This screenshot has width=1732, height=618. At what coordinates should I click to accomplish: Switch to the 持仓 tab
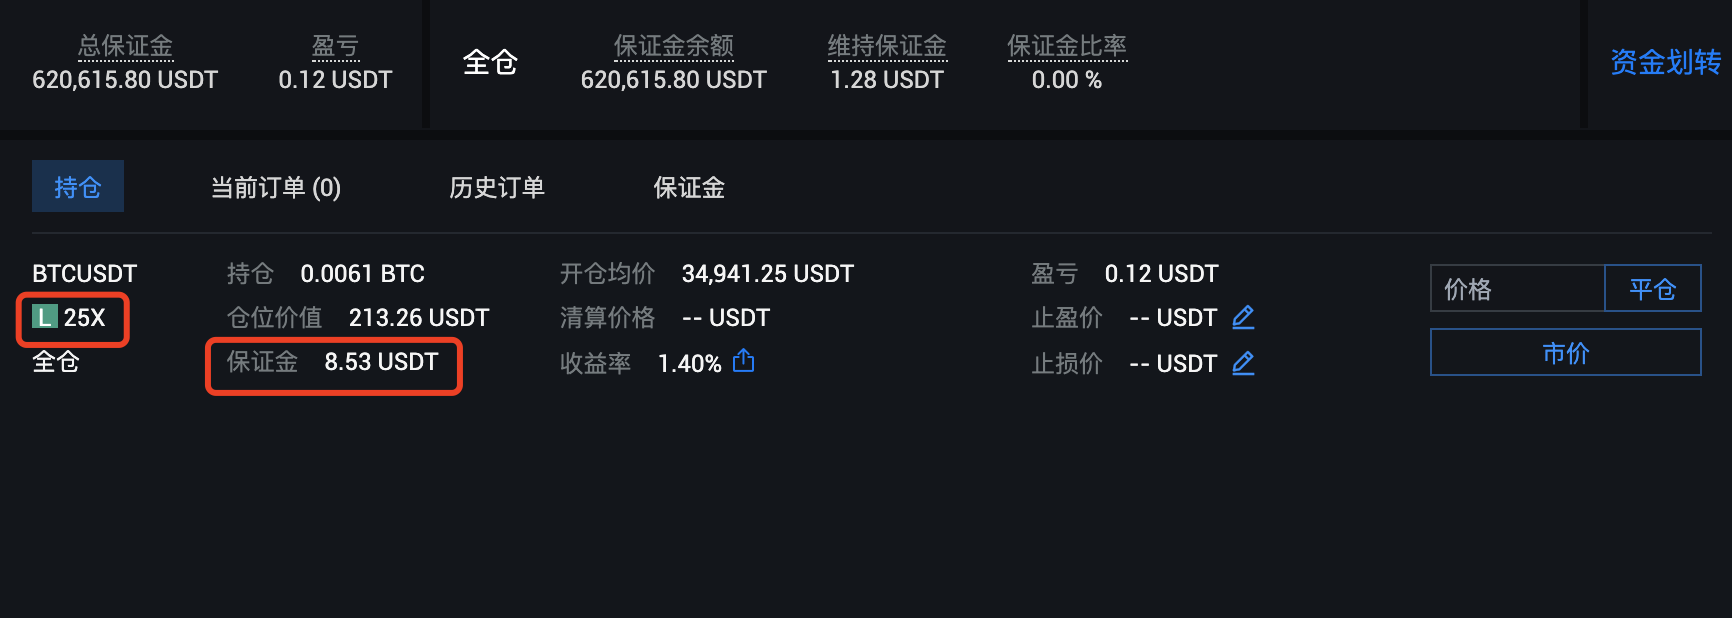[x=78, y=187]
